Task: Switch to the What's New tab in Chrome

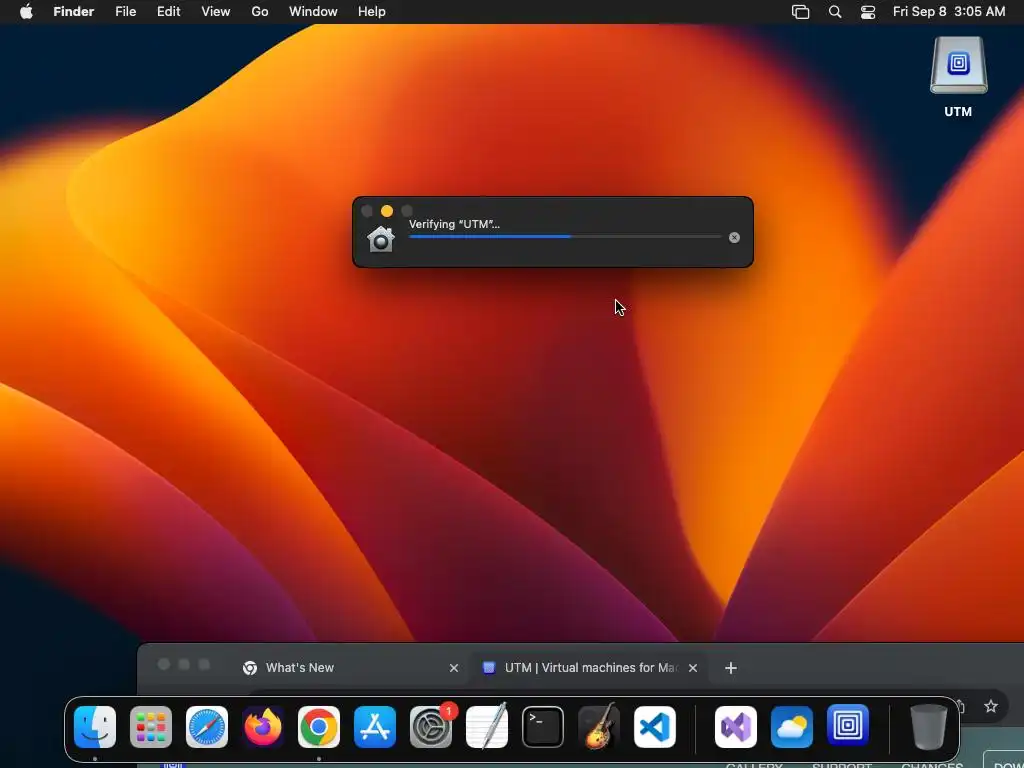Action: [351, 667]
